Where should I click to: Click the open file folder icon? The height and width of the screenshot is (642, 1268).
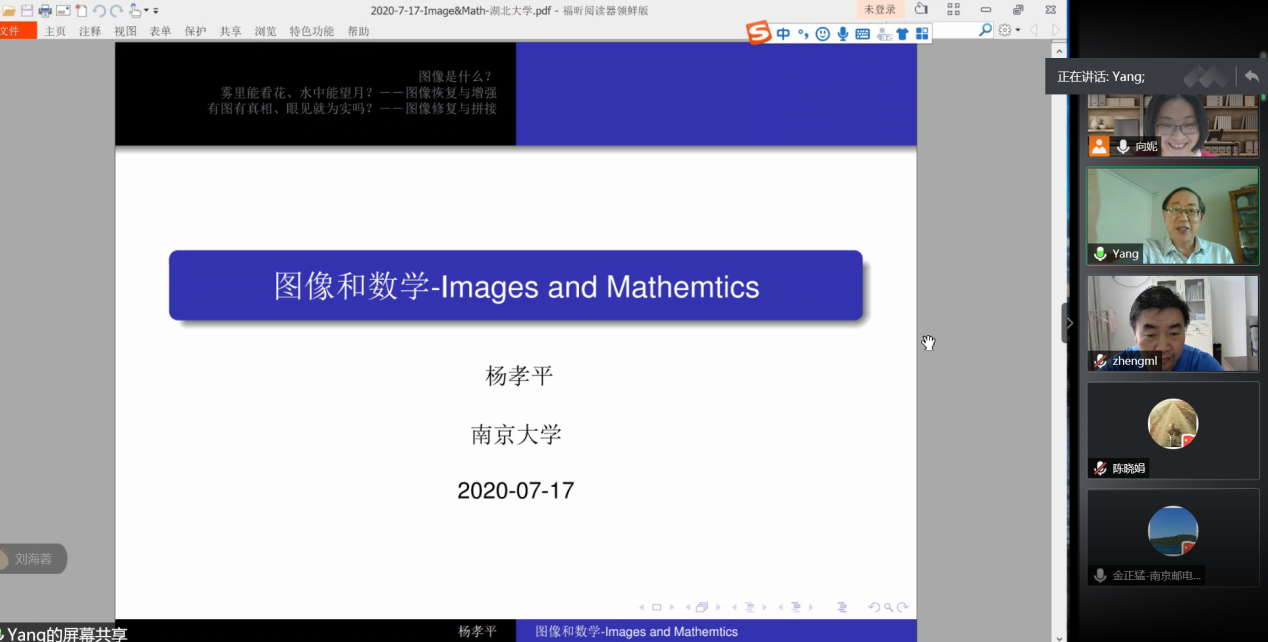pyautogui.click(x=9, y=10)
